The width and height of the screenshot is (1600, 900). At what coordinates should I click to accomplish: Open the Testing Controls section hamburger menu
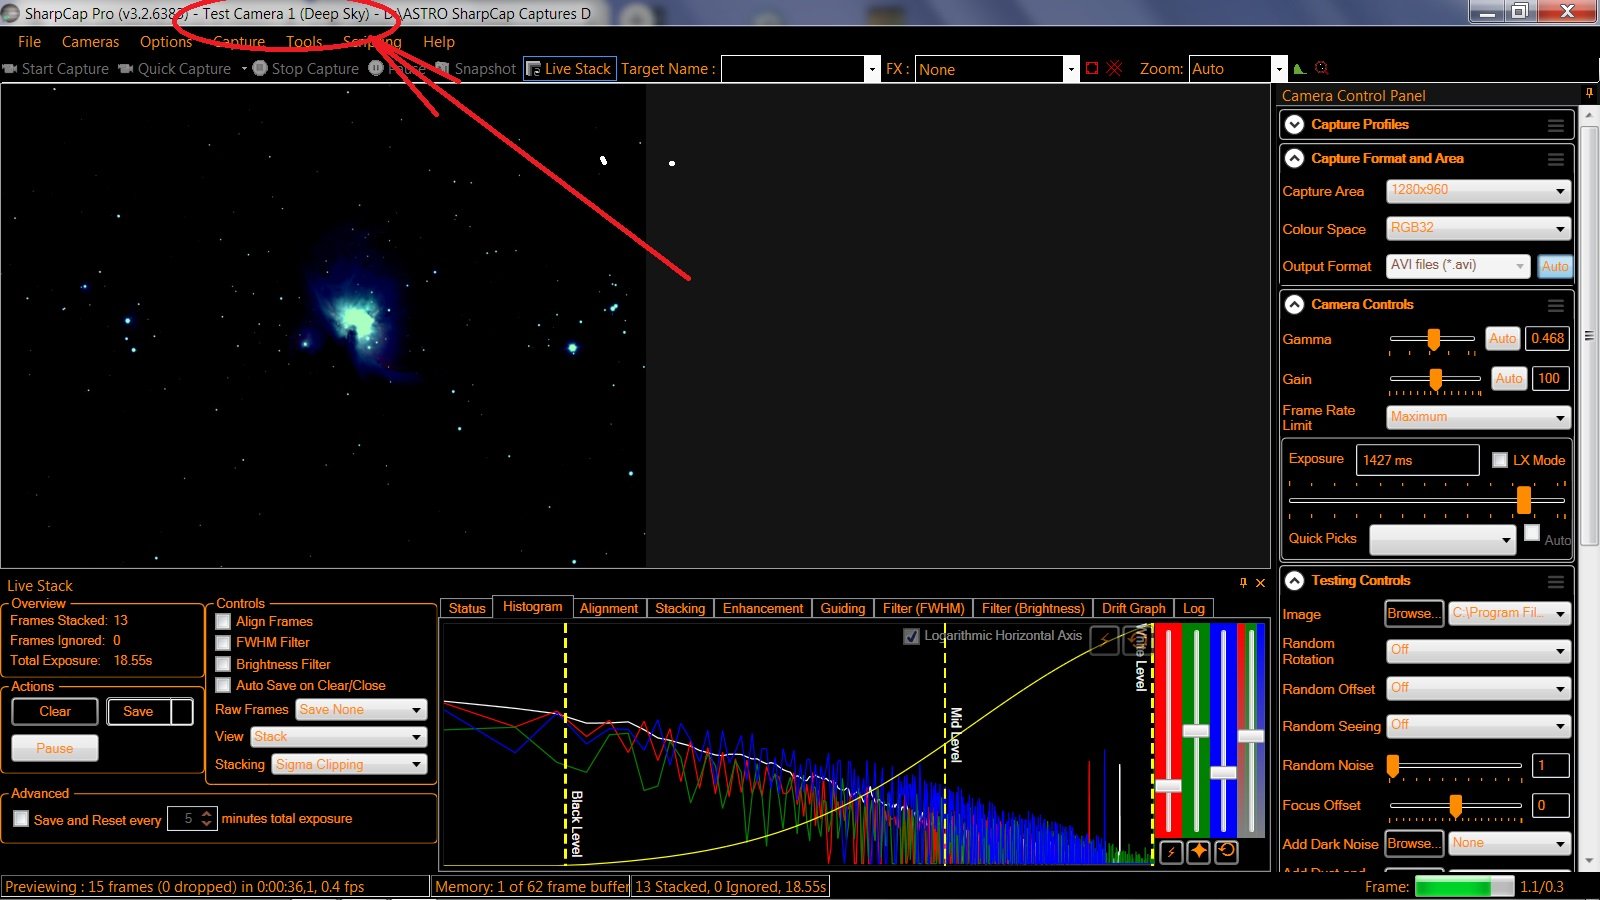(x=1556, y=581)
